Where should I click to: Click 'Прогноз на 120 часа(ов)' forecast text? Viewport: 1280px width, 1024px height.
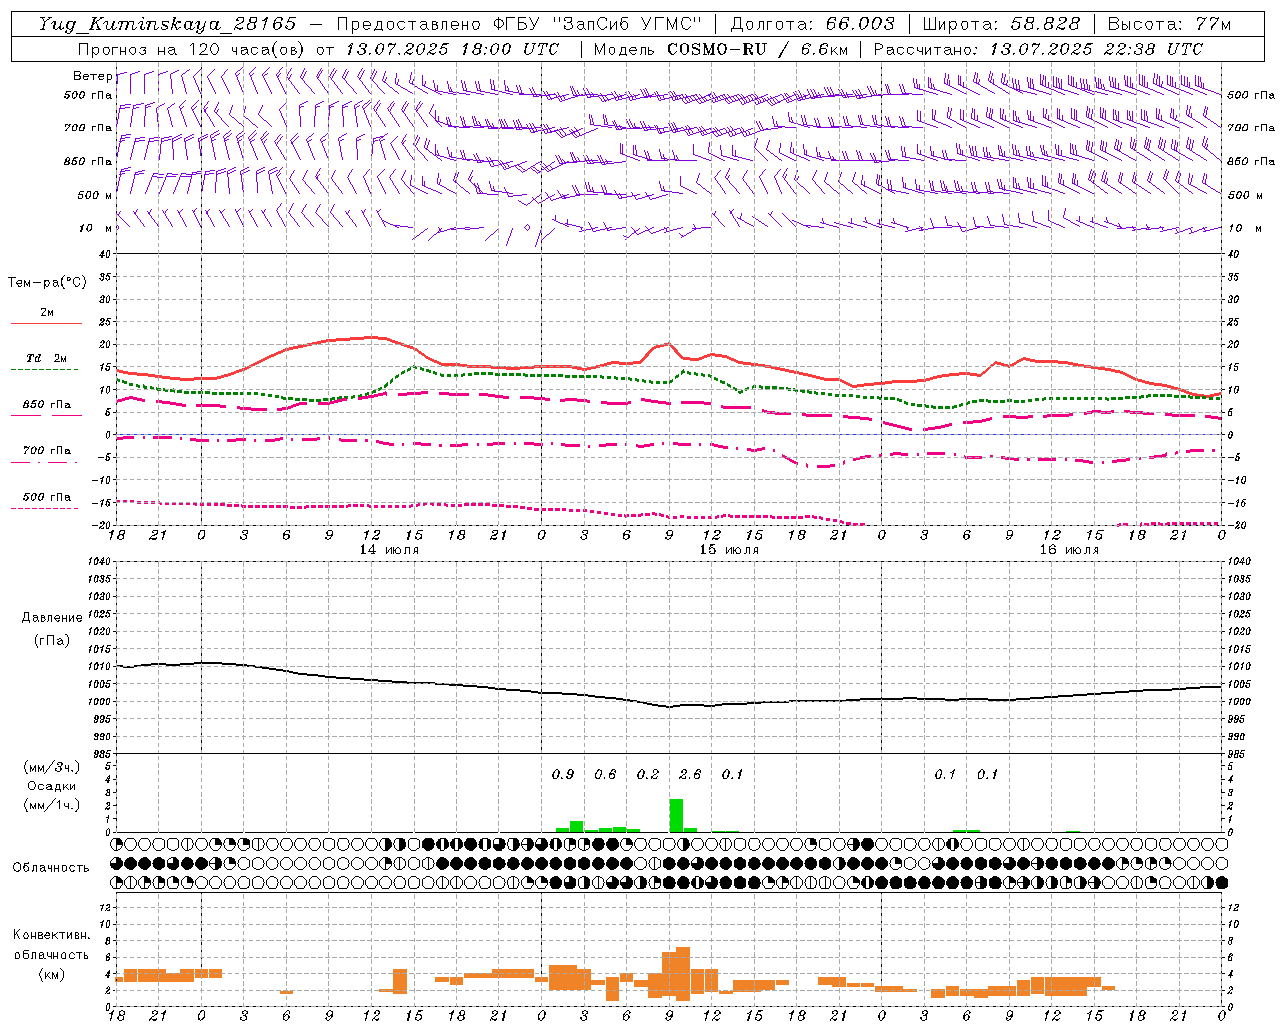[192, 49]
